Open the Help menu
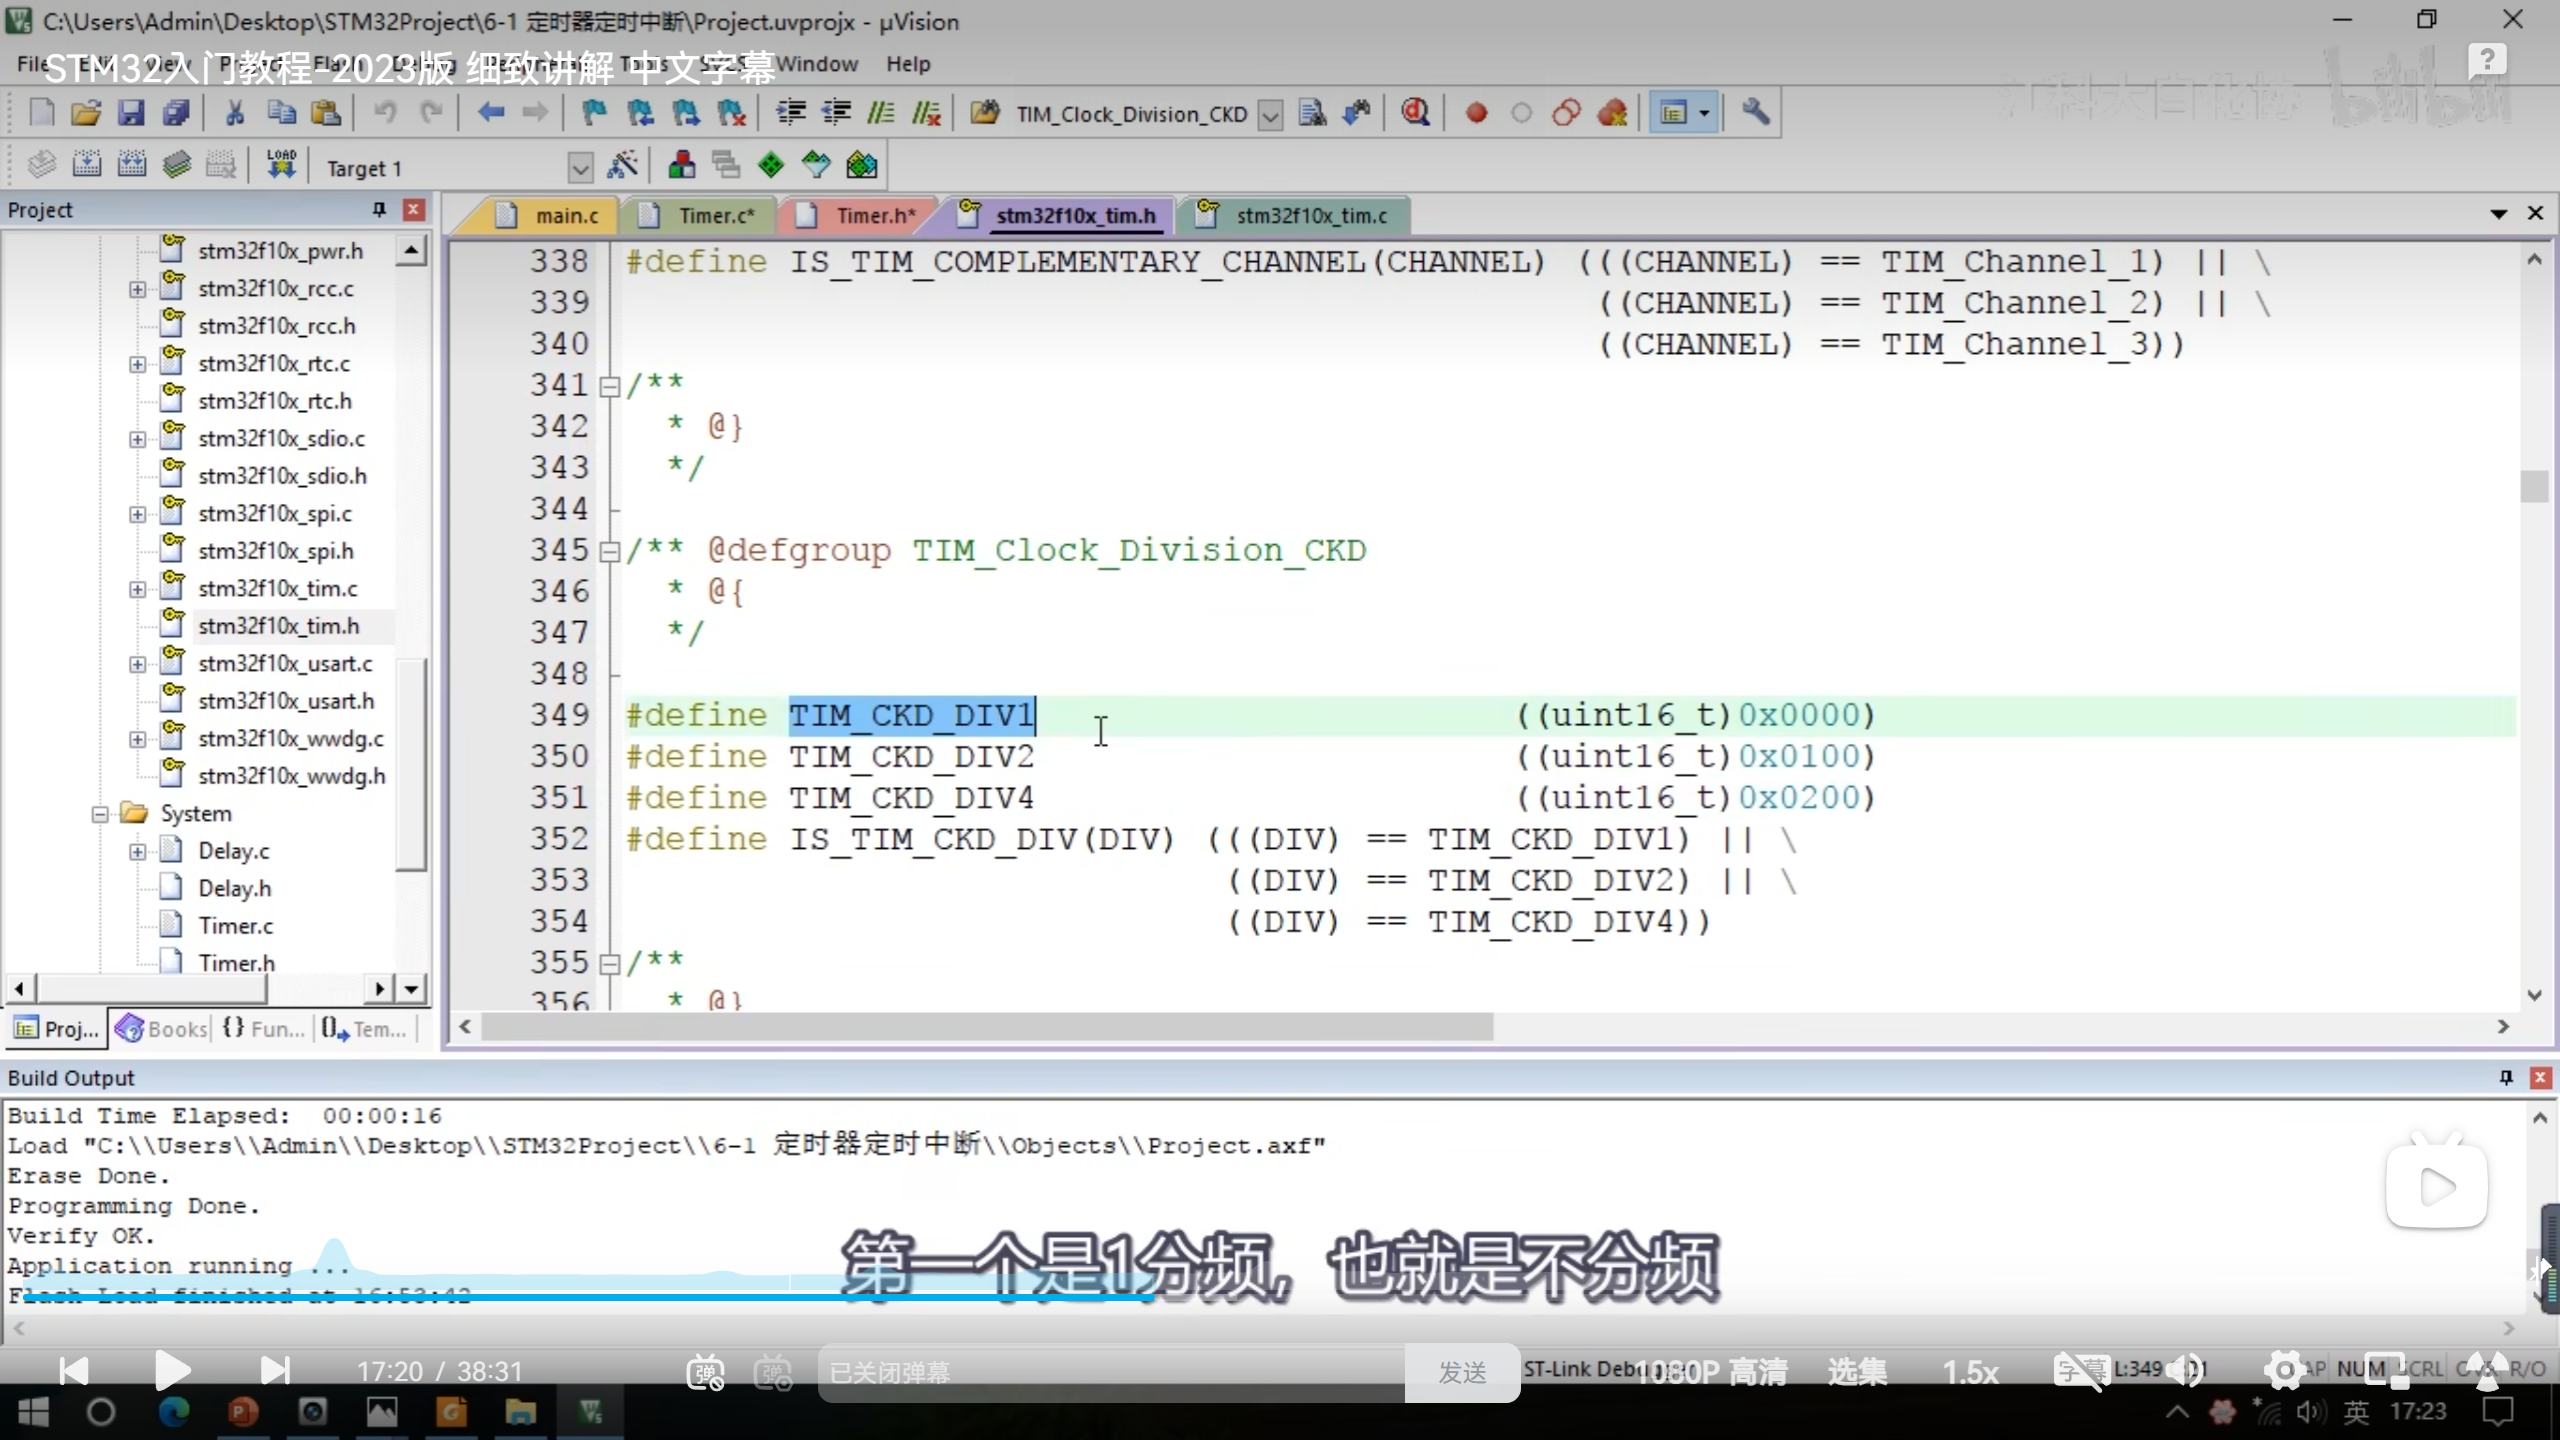The width and height of the screenshot is (2560, 1440). (x=907, y=64)
